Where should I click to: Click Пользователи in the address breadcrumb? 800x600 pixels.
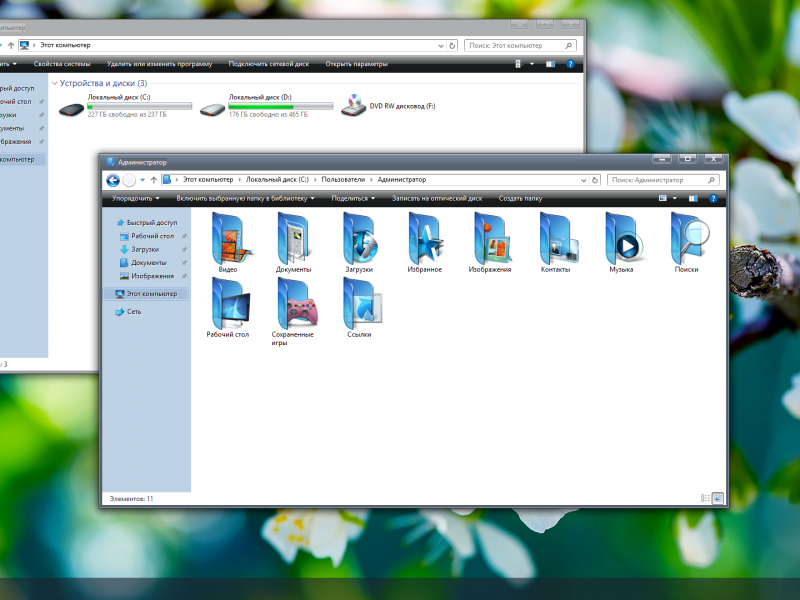click(343, 180)
